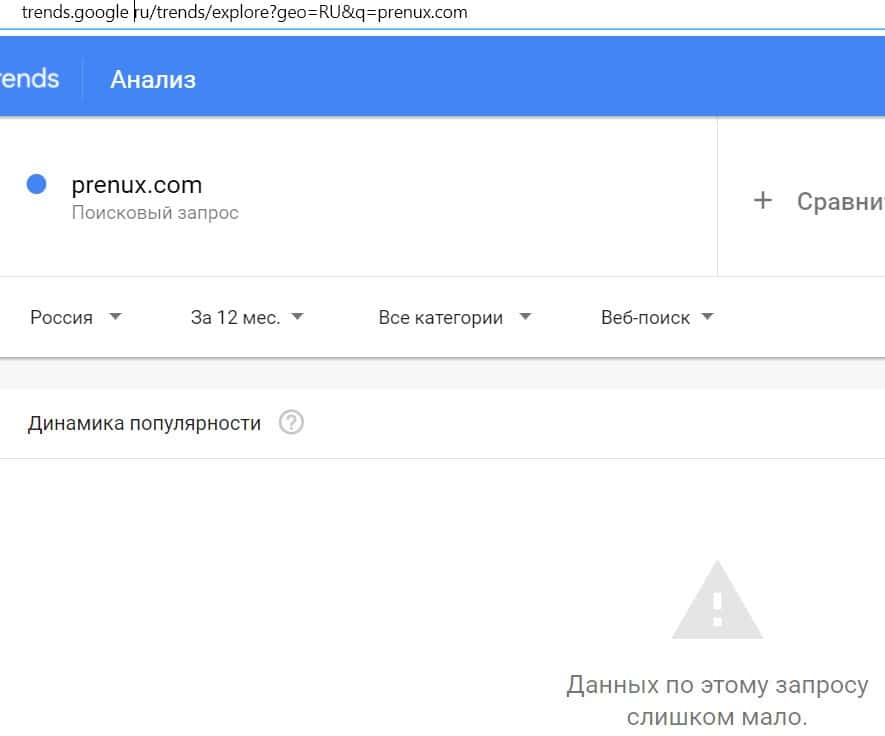
Task: Click the plus icon before Сравнить
Action: click(x=763, y=201)
